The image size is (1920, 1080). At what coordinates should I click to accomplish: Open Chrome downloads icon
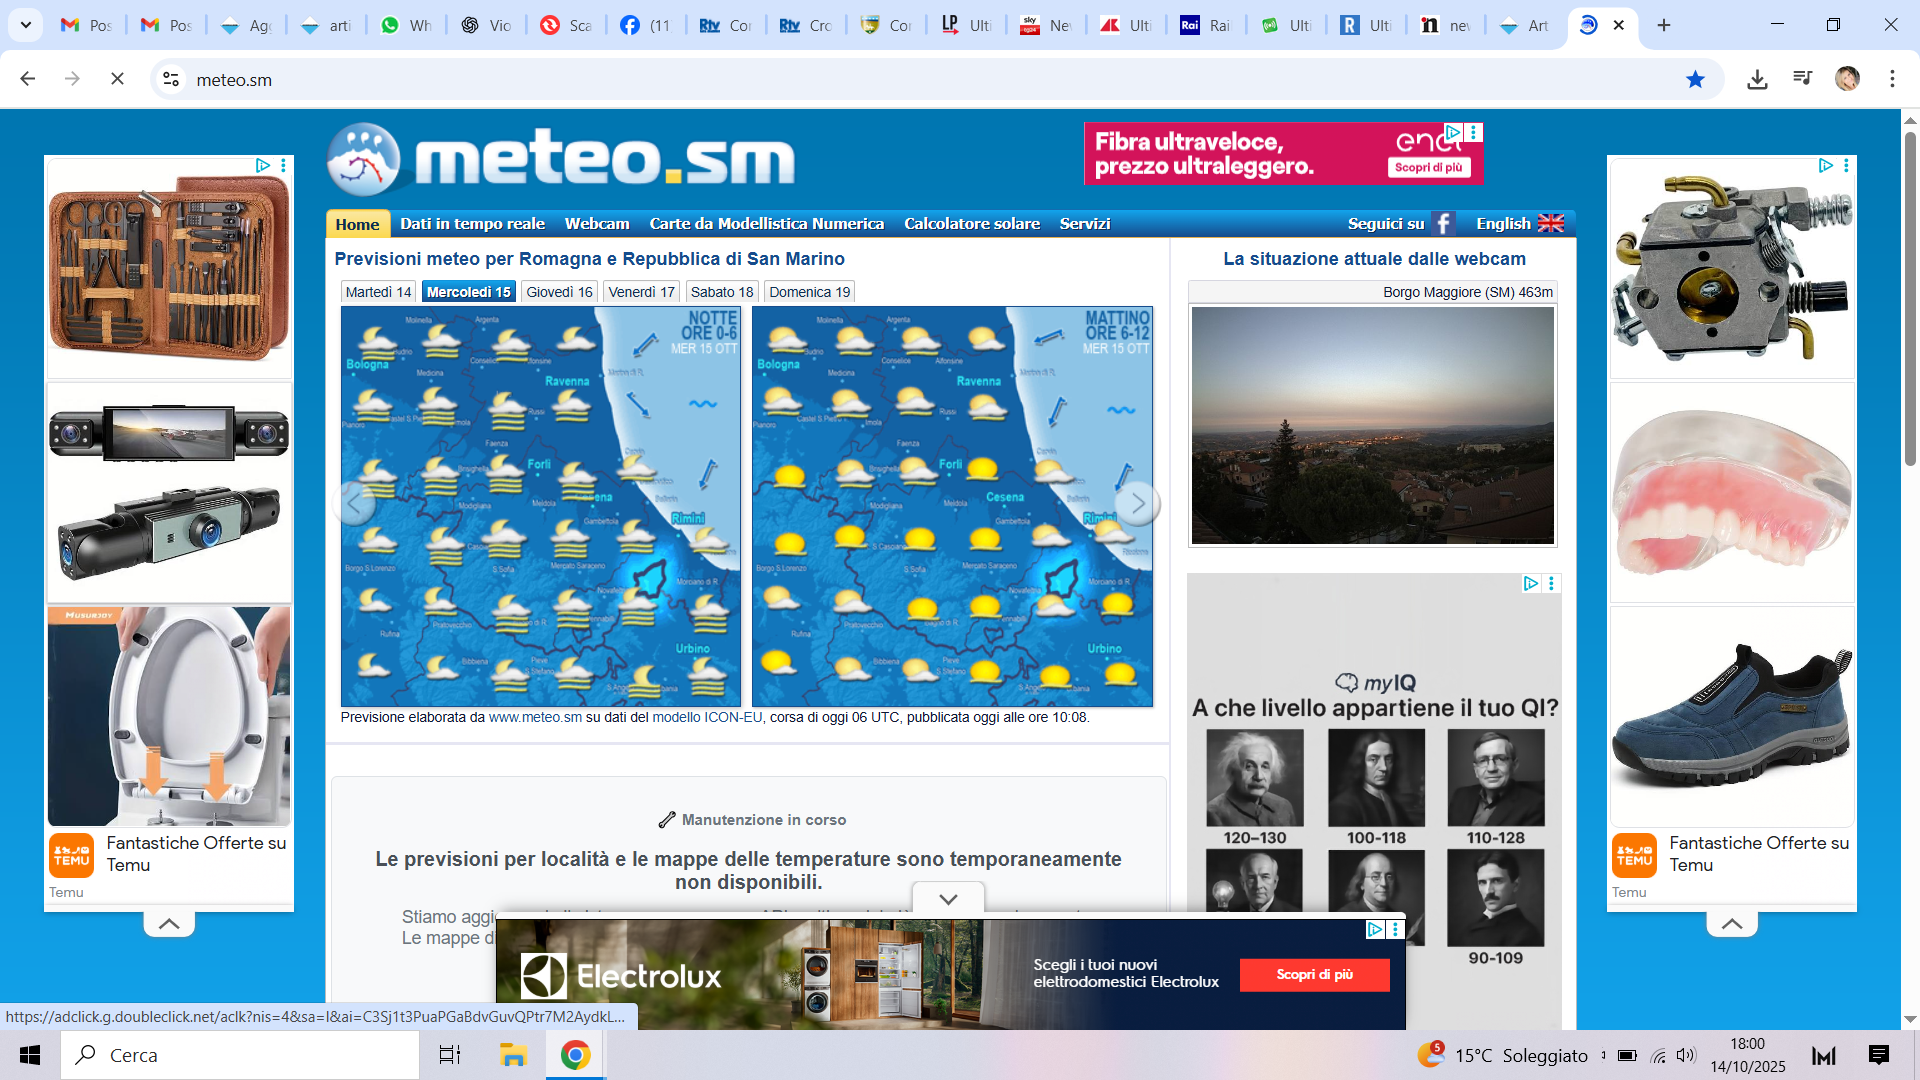click(1757, 79)
